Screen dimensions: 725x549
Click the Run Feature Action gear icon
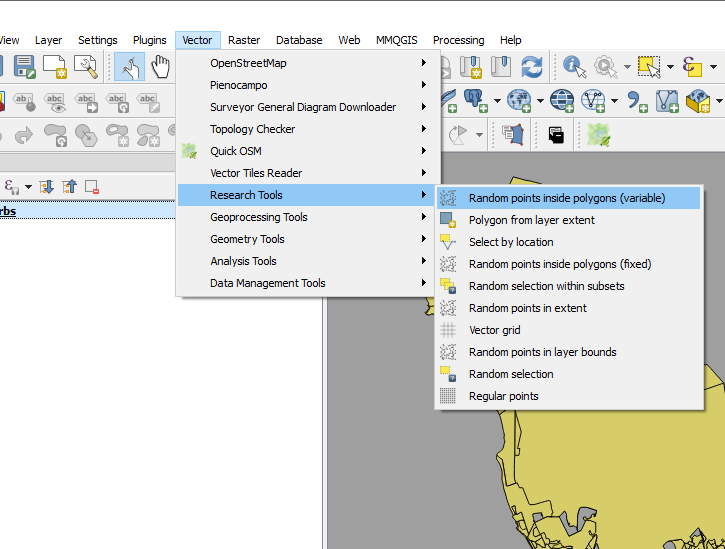click(606, 67)
